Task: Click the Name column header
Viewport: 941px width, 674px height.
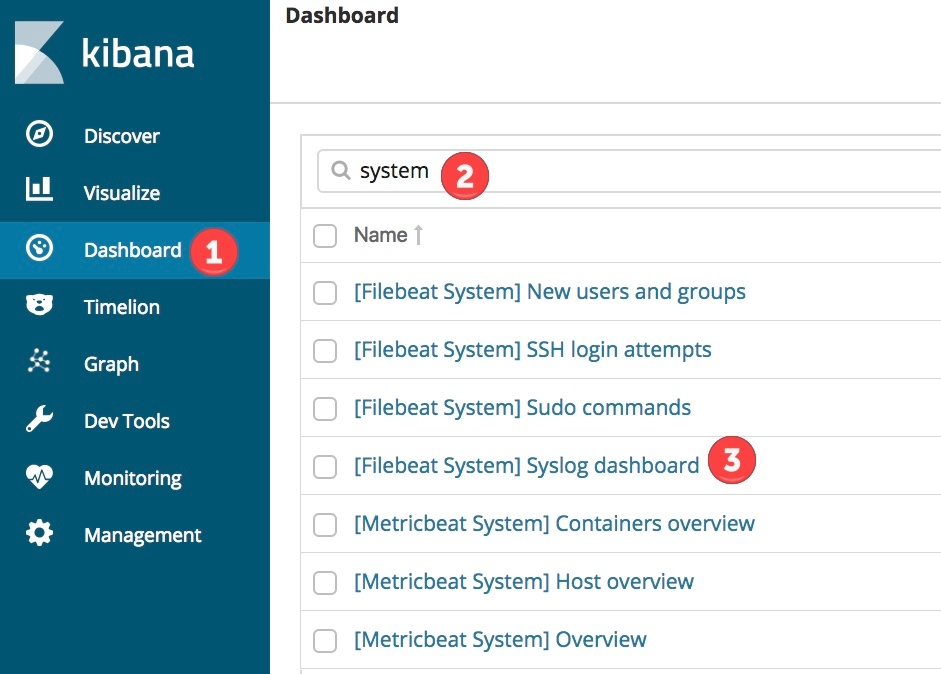Action: (380, 235)
